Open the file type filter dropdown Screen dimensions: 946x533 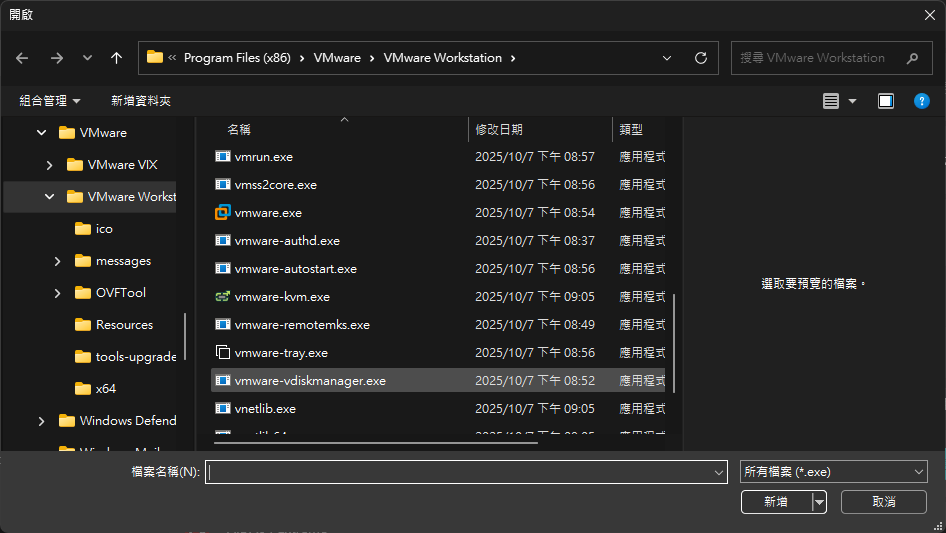tap(833, 471)
